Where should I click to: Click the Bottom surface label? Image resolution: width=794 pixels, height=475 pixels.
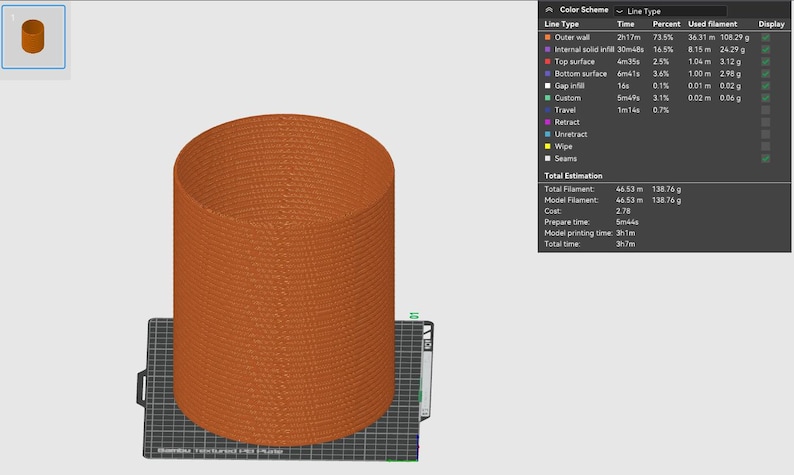tap(580, 73)
